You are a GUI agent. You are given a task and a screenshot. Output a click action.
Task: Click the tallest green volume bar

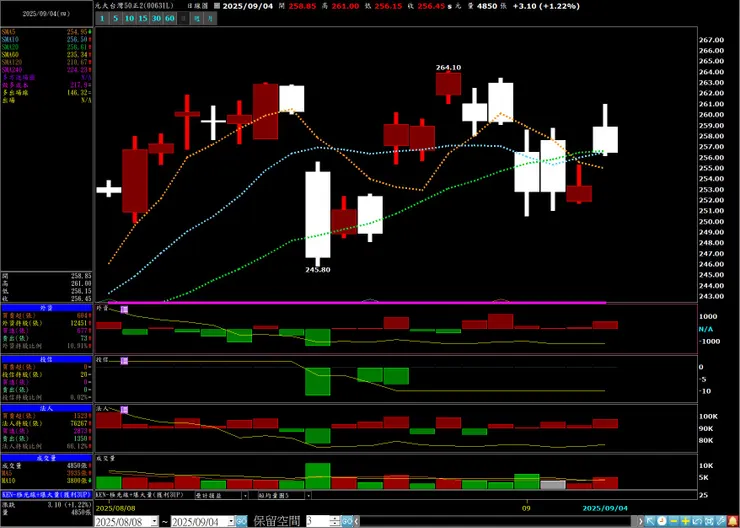point(318,476)
